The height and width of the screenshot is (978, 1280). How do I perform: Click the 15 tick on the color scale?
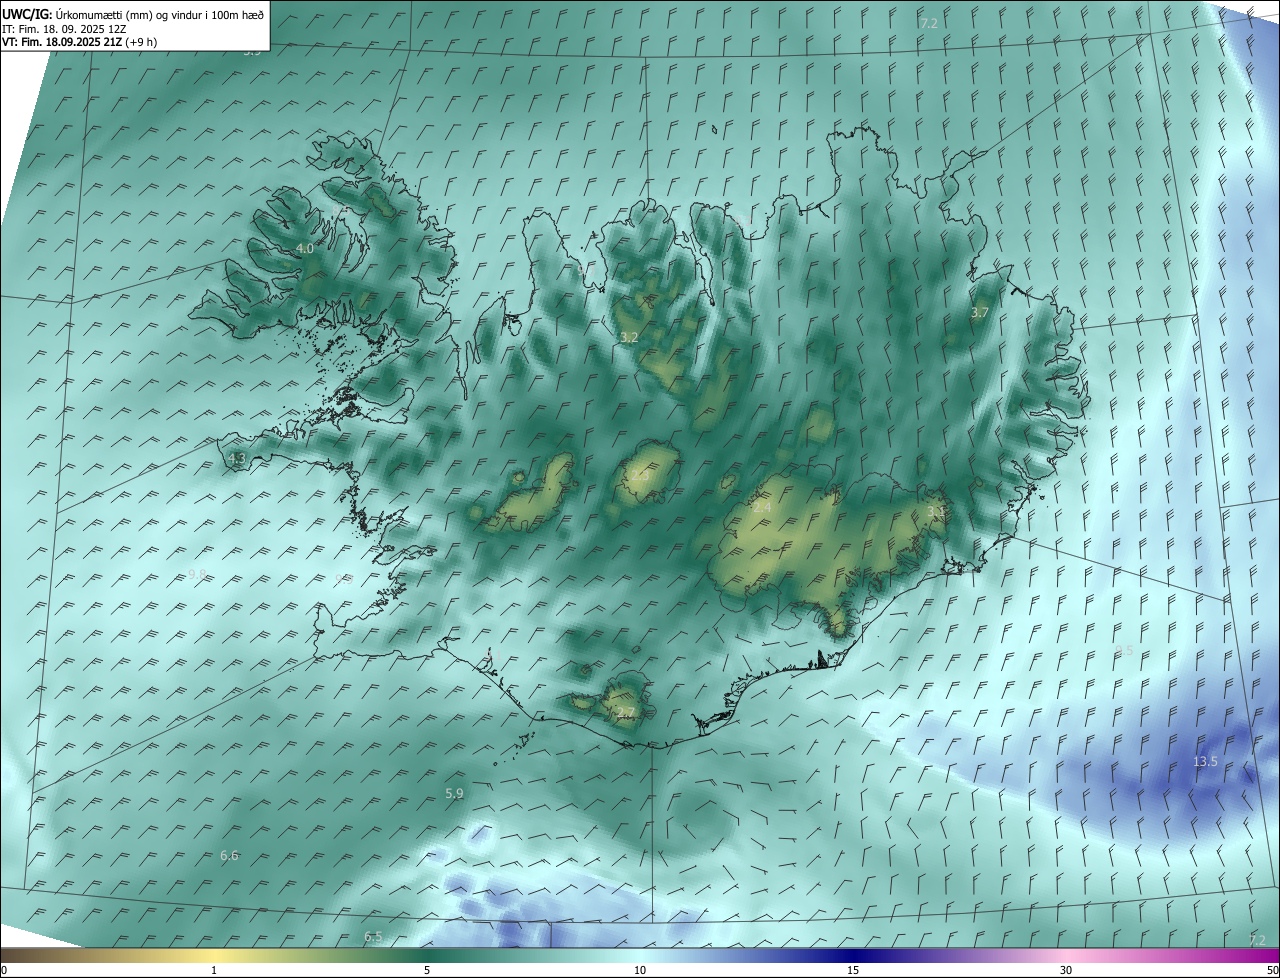(853, 970)
